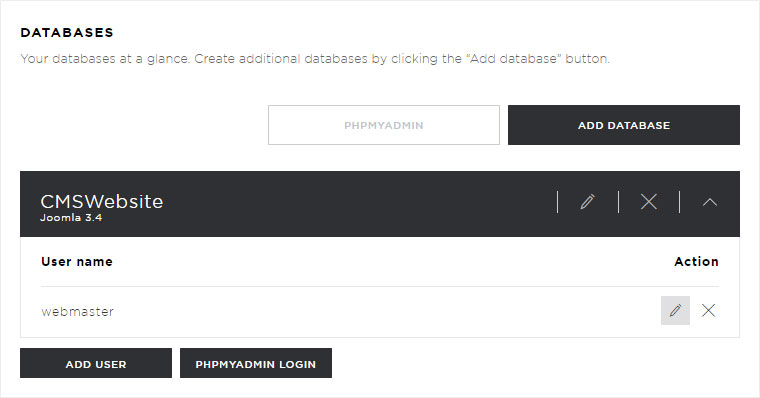Select the webmaster user name

(78, 312)
